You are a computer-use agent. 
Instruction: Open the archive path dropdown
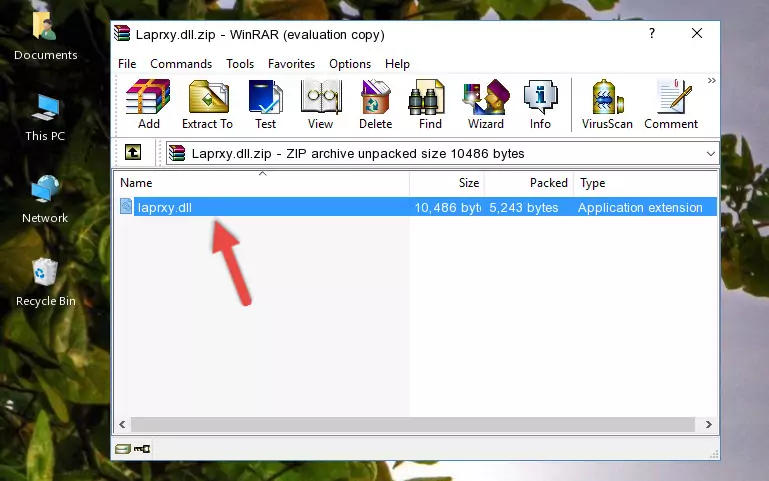click(x=711, y=154)
